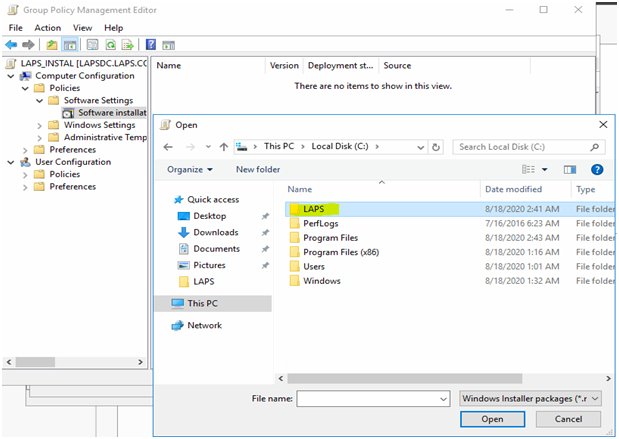Open the view options dropdown arrow
This screenshot has height=439, width=619.
point(544,170)
